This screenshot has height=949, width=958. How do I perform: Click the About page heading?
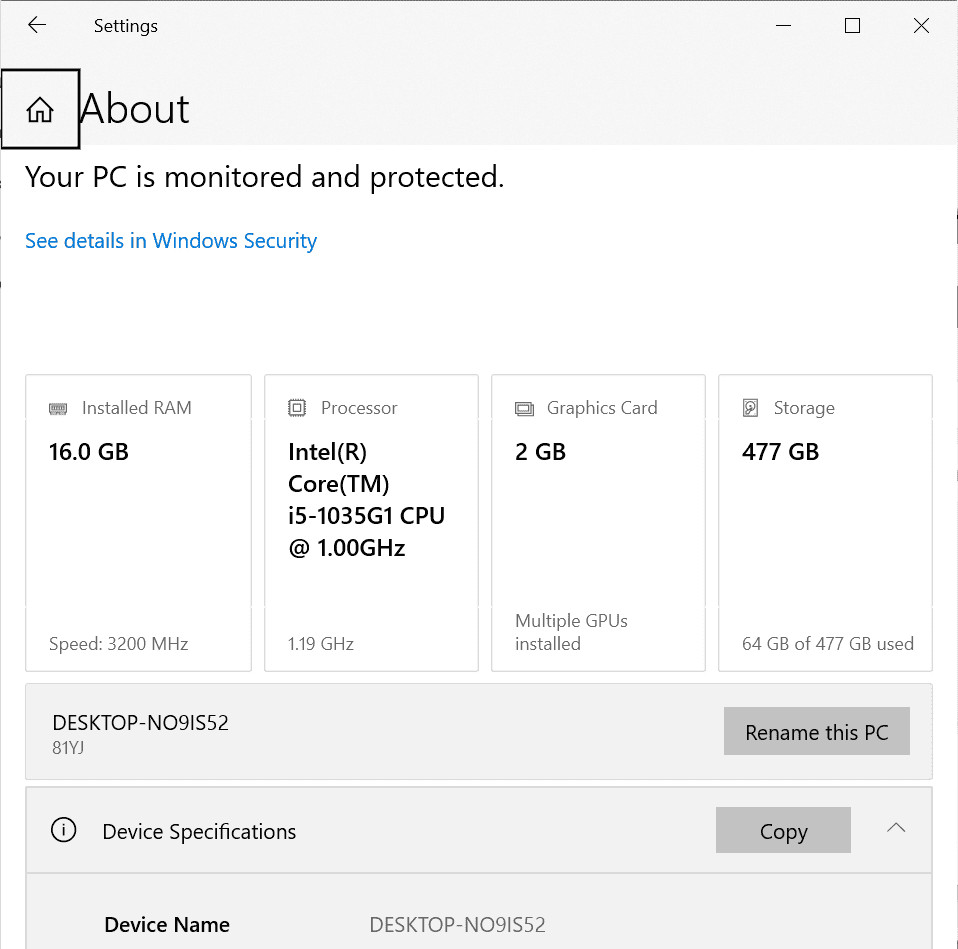point(134,109)
